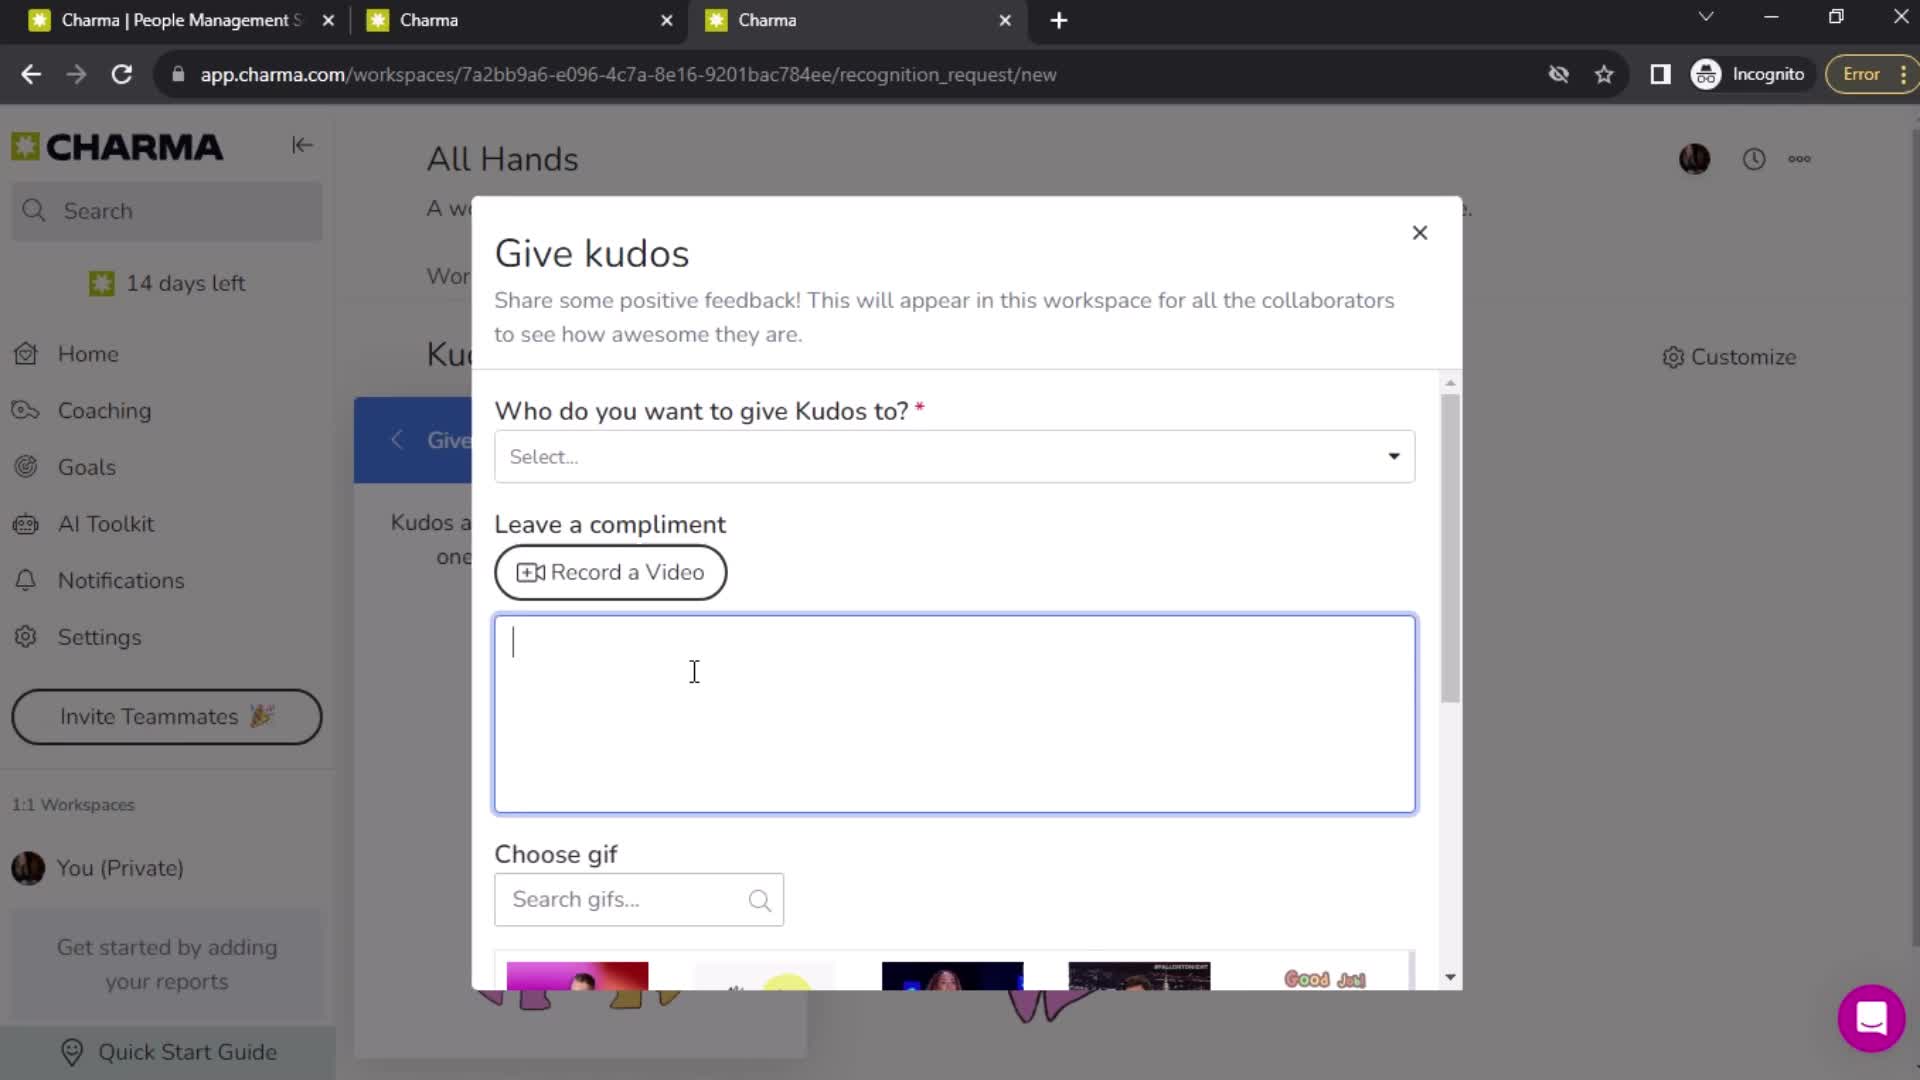
Task: Click the Settings gear icon in sidebar
Action: (x=26, y=637)
